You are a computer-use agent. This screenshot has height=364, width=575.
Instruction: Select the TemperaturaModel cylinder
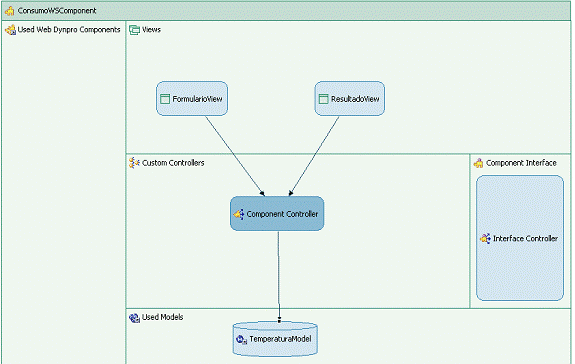point(275,339)
